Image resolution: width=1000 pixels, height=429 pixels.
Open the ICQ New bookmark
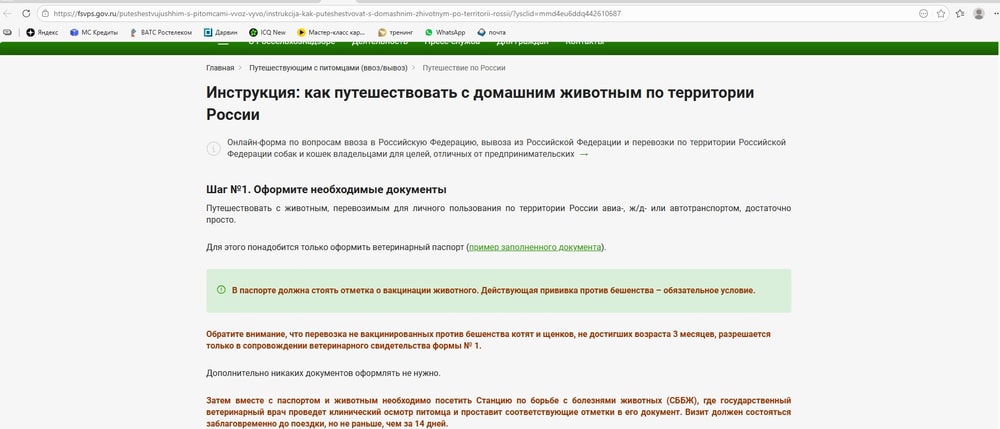click(267, 32)
